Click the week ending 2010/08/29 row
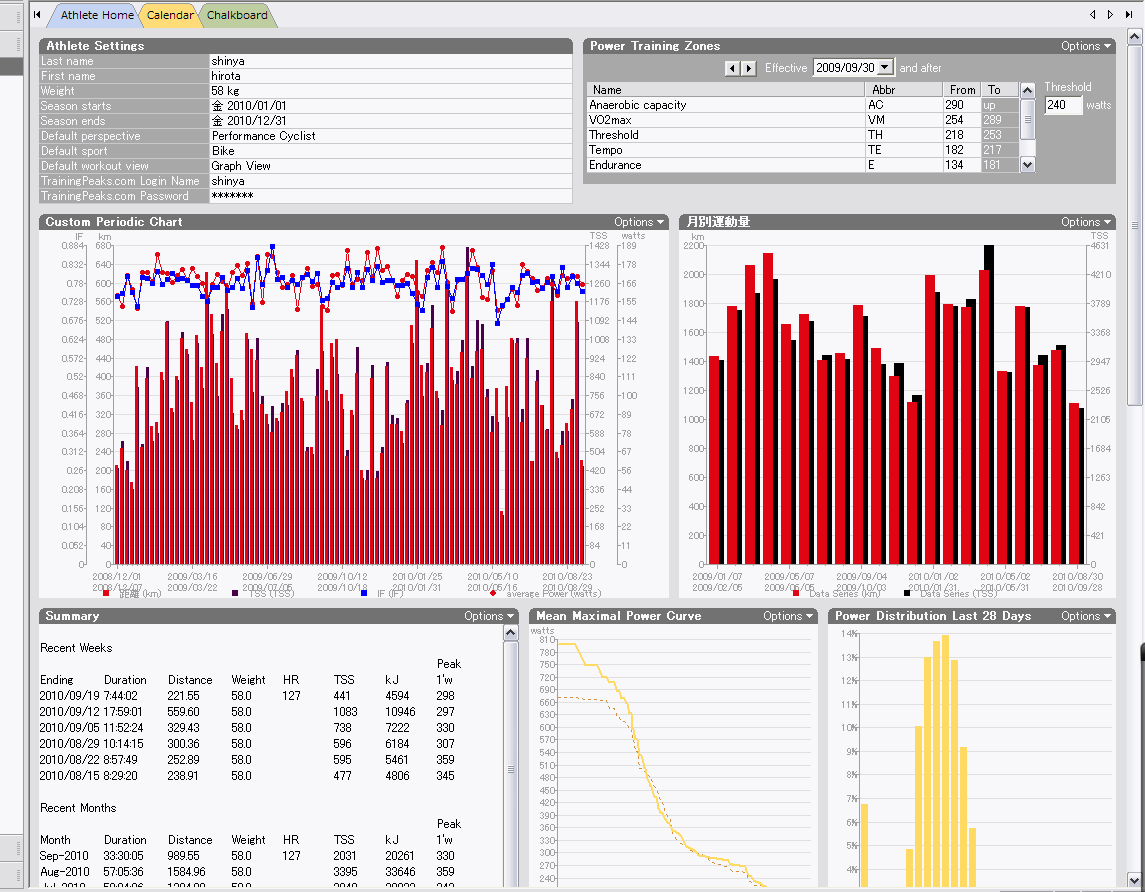 248,745
